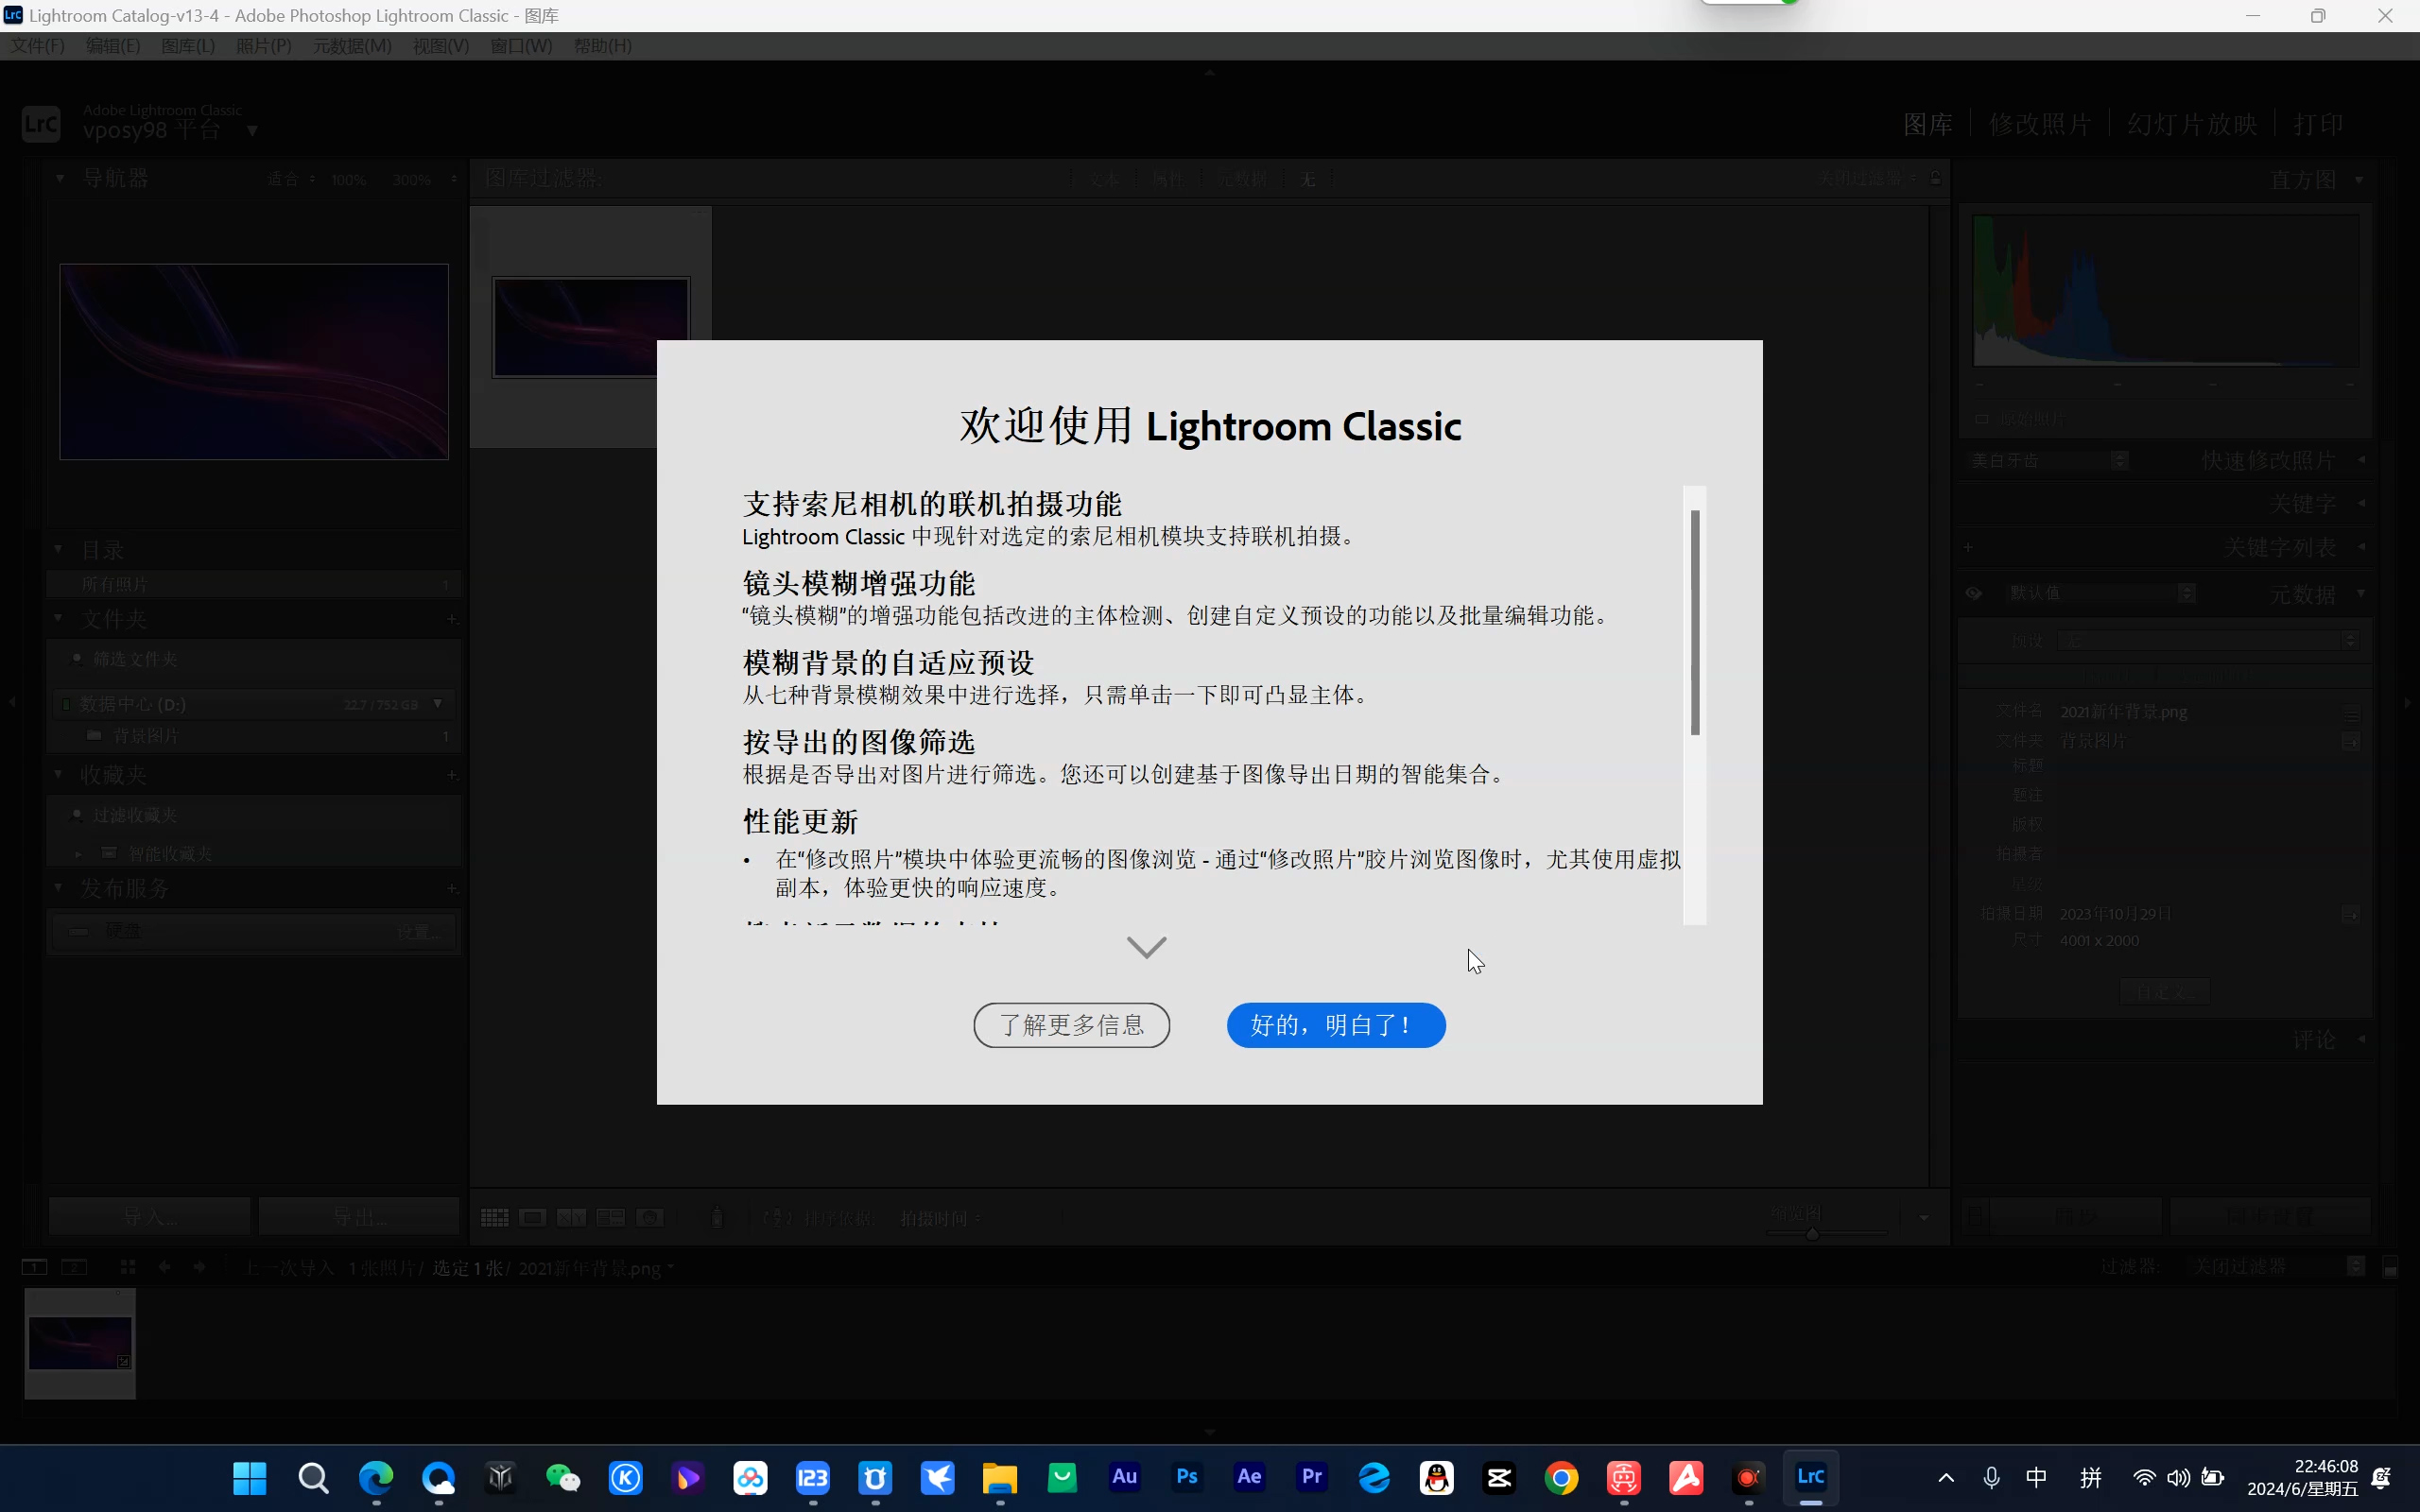Toggle the filter lock icon in library filter bar
This screenshot has width=2420, height=1512.
1936,178
